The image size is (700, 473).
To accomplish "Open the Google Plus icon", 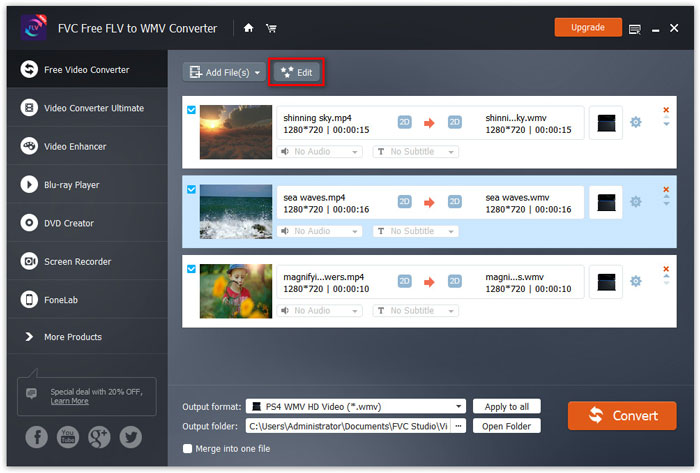I will click(x=99, y=436).
